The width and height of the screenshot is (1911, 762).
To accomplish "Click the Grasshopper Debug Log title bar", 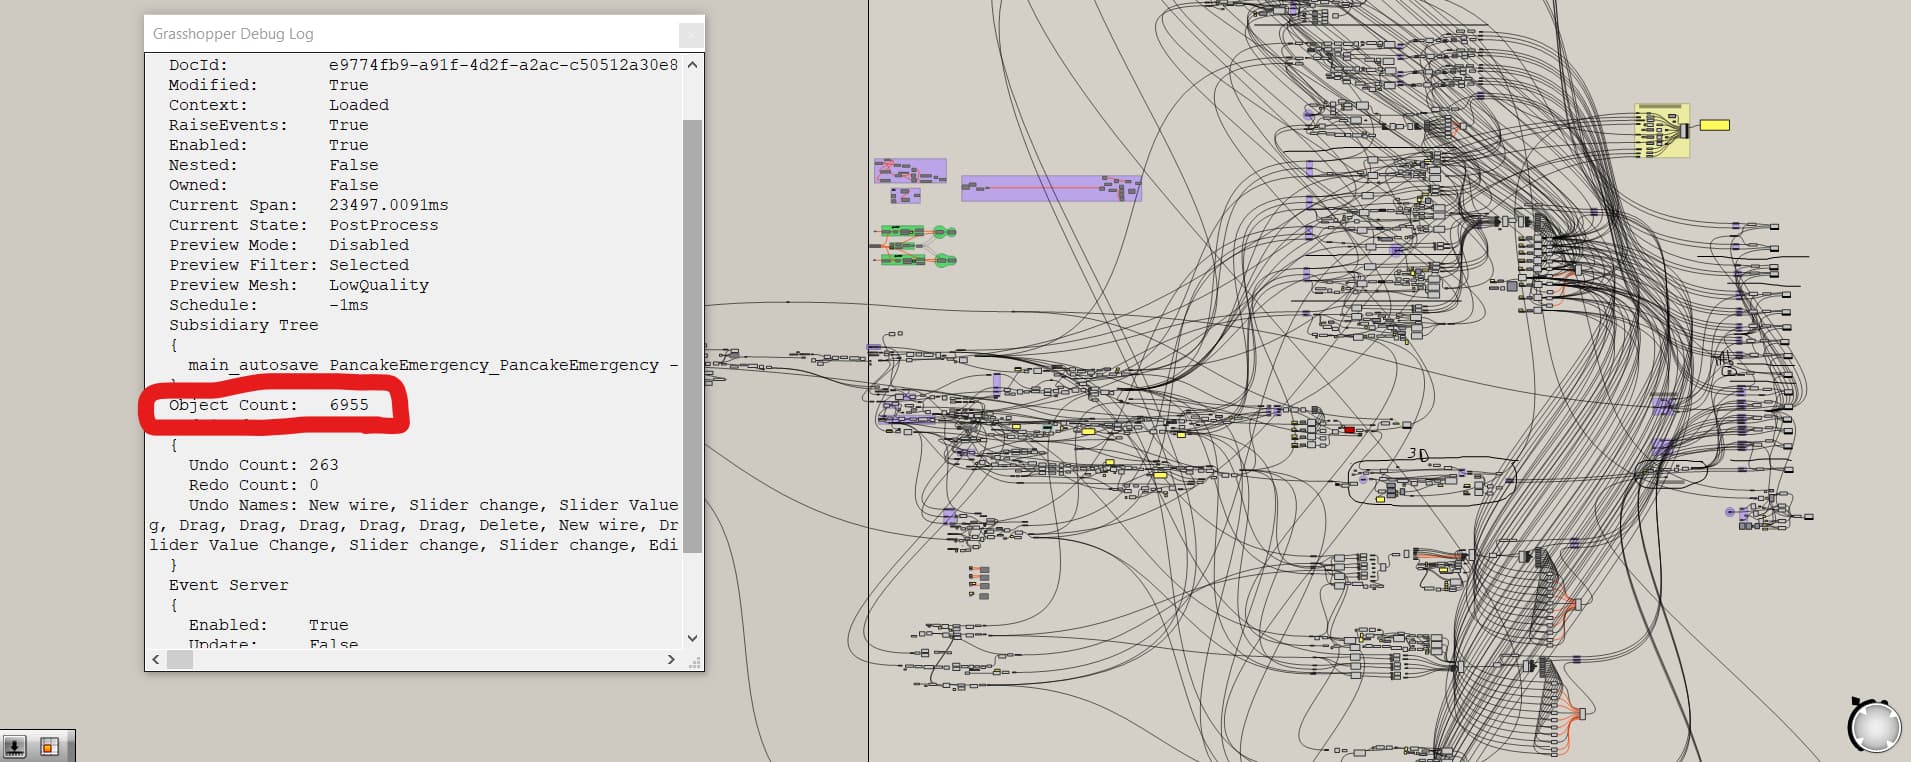I will pyautogui.click(x=410, y=34).
